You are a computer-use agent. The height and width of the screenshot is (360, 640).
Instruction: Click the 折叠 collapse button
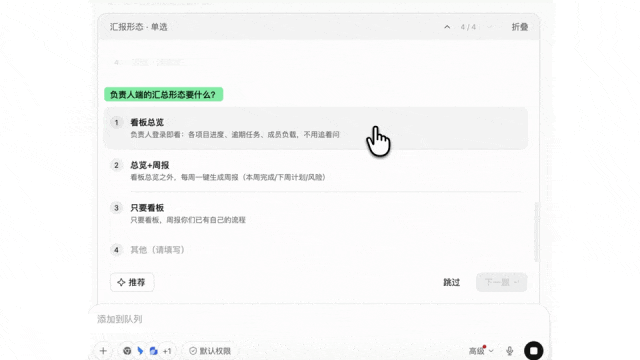520,27
